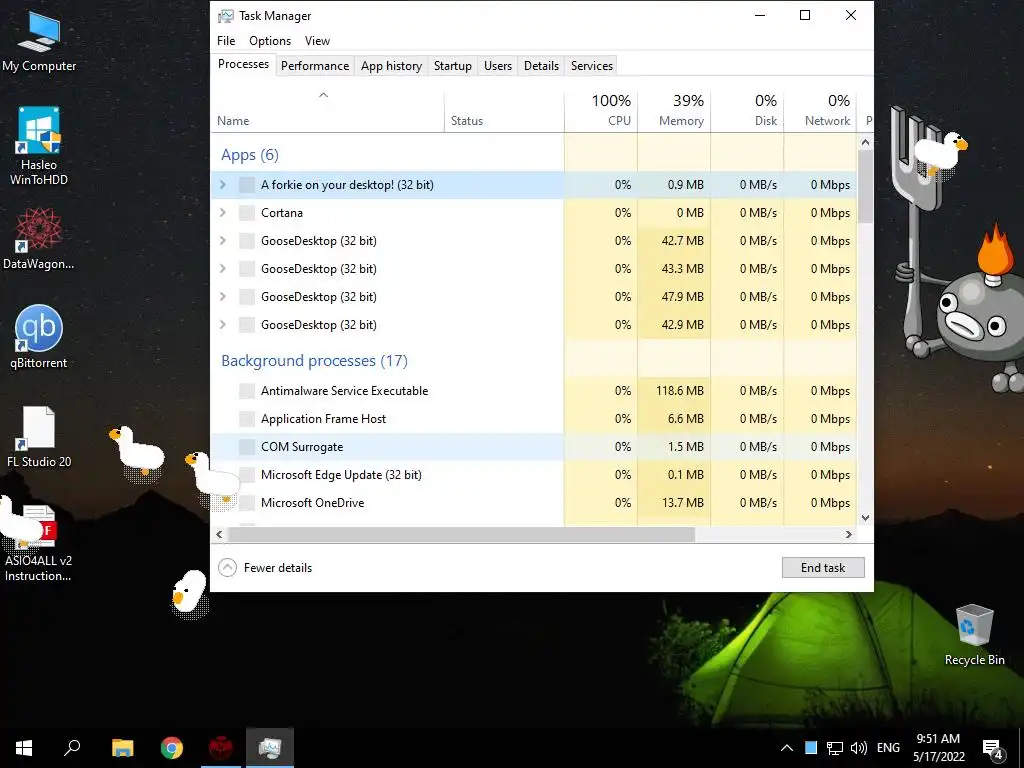Click the Background processes (17) header
1024x768 pixels.
[314, 360]
